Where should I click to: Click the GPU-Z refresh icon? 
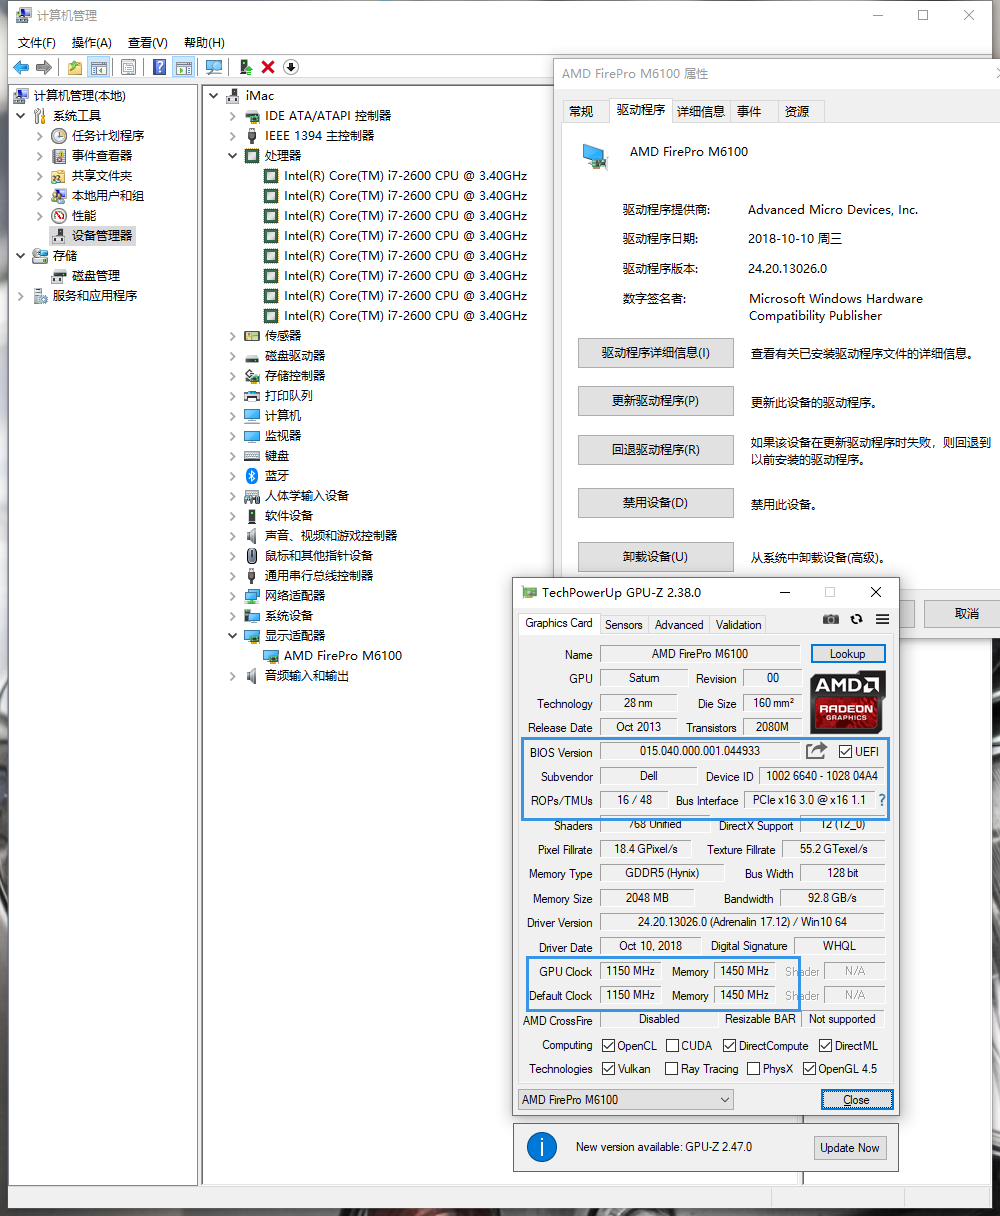856,619
